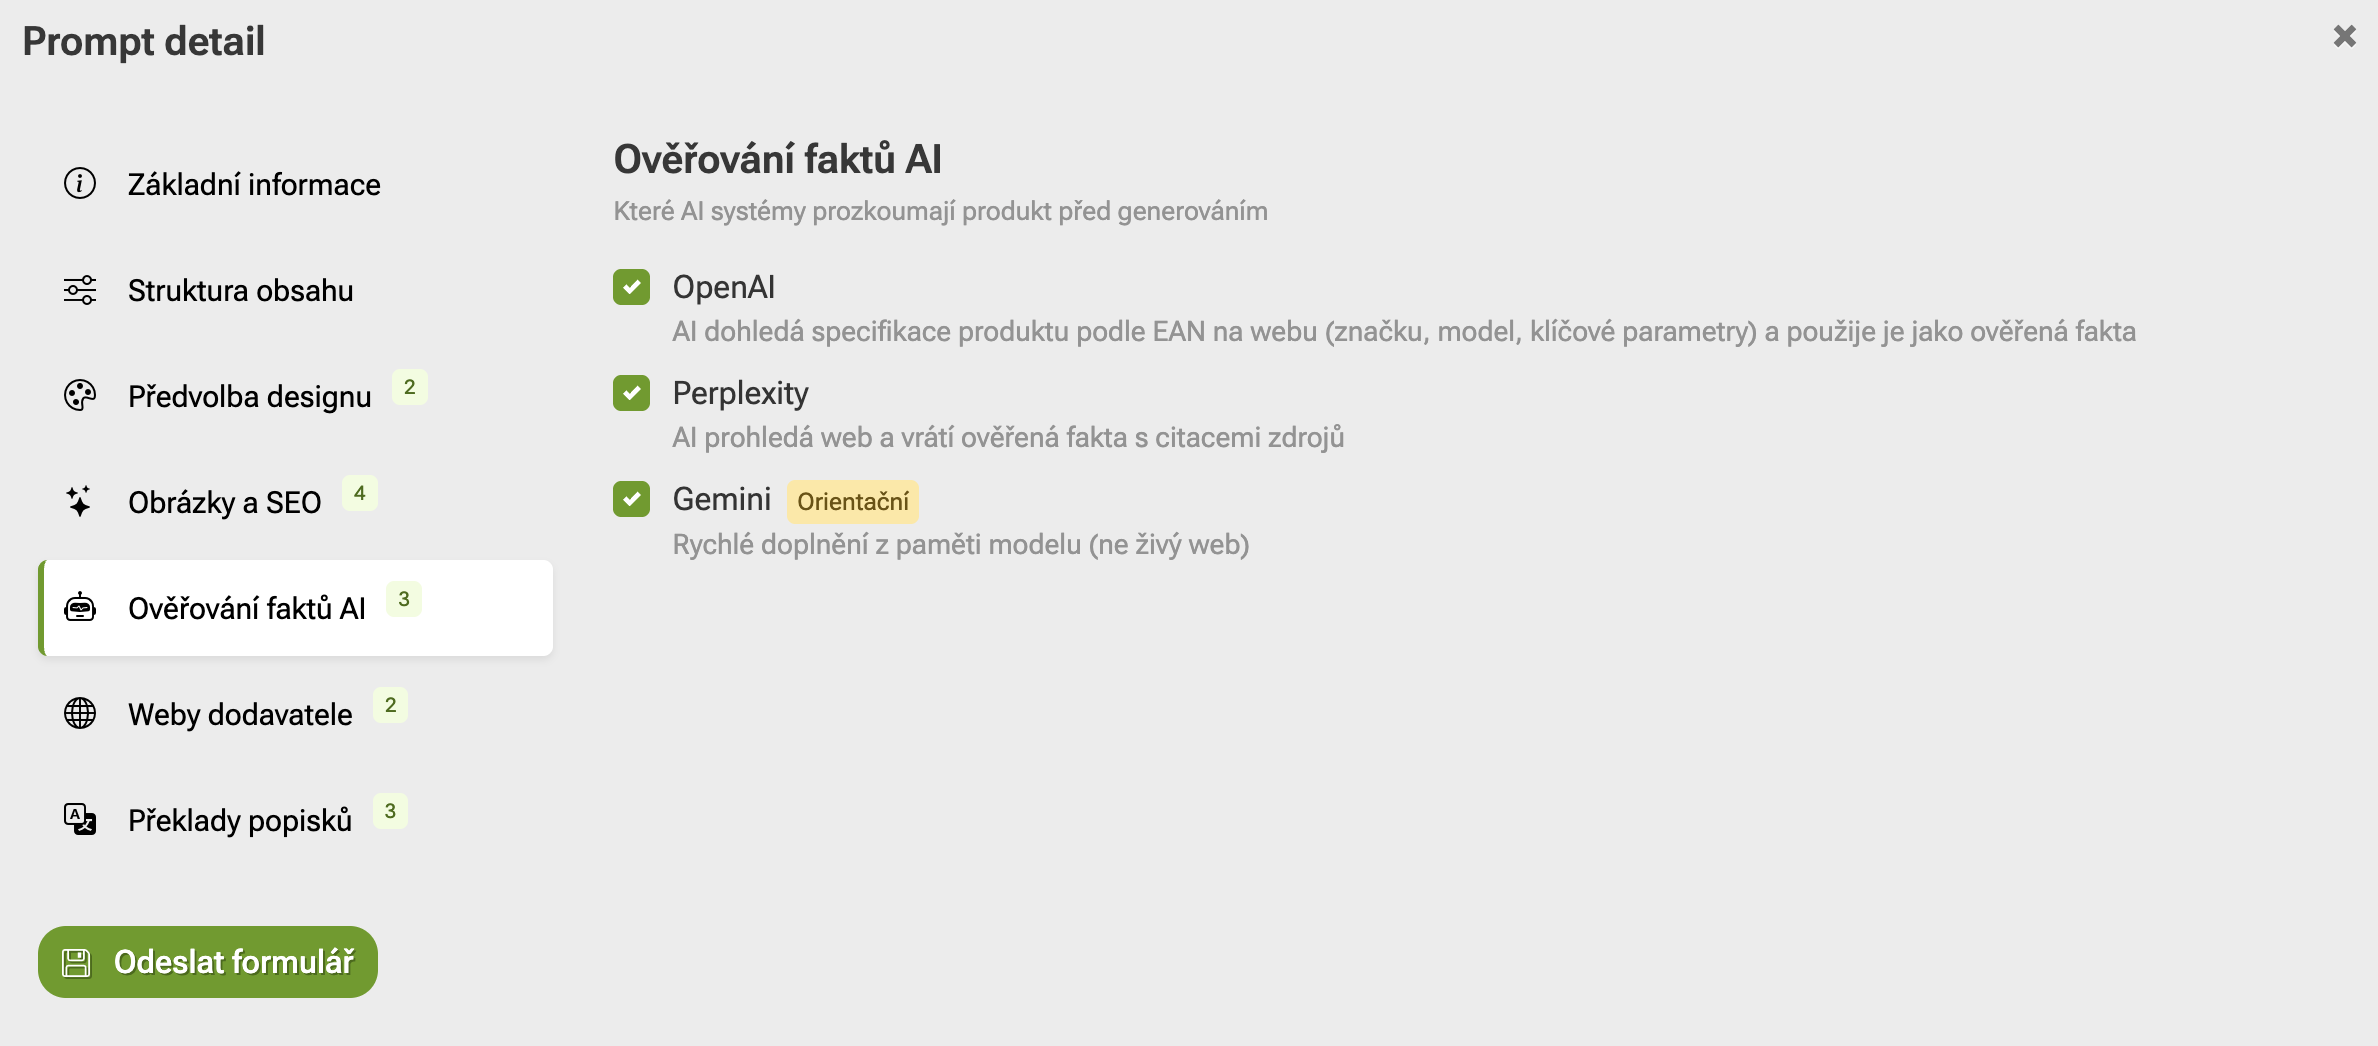Screen dimensions: 2378x1046
Task: Open the Weby dodavatele tab label
Action: (x=240, y=715)
